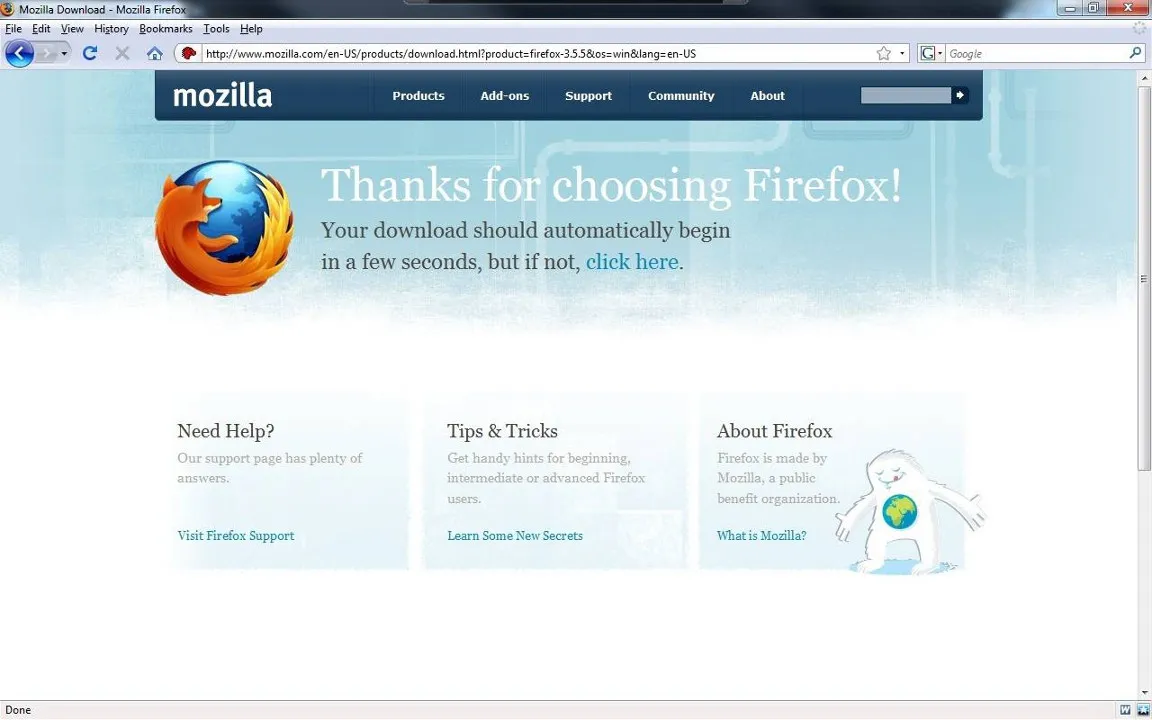Open the Community navigation item
1152x720 pixels.
coord(681,96)
